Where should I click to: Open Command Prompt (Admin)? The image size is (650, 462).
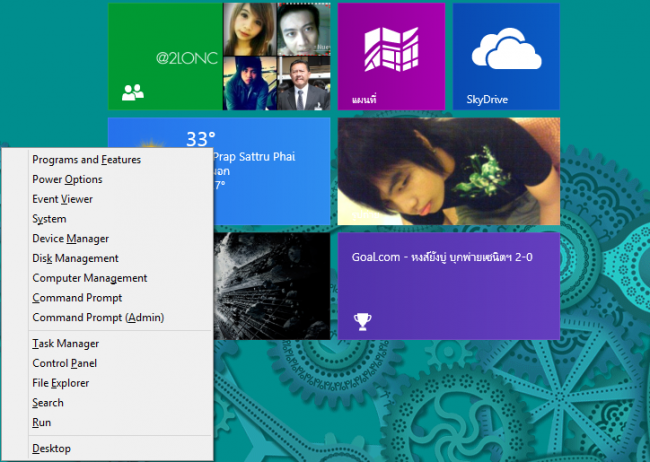97,317
